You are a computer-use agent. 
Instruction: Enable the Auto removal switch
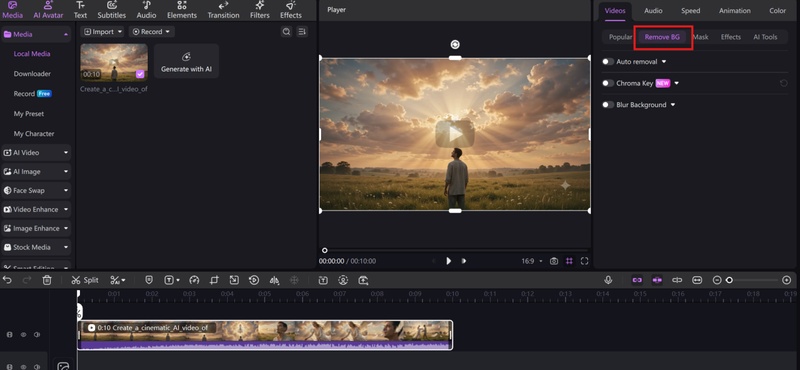pyautogui.click(x=608, y=62)
